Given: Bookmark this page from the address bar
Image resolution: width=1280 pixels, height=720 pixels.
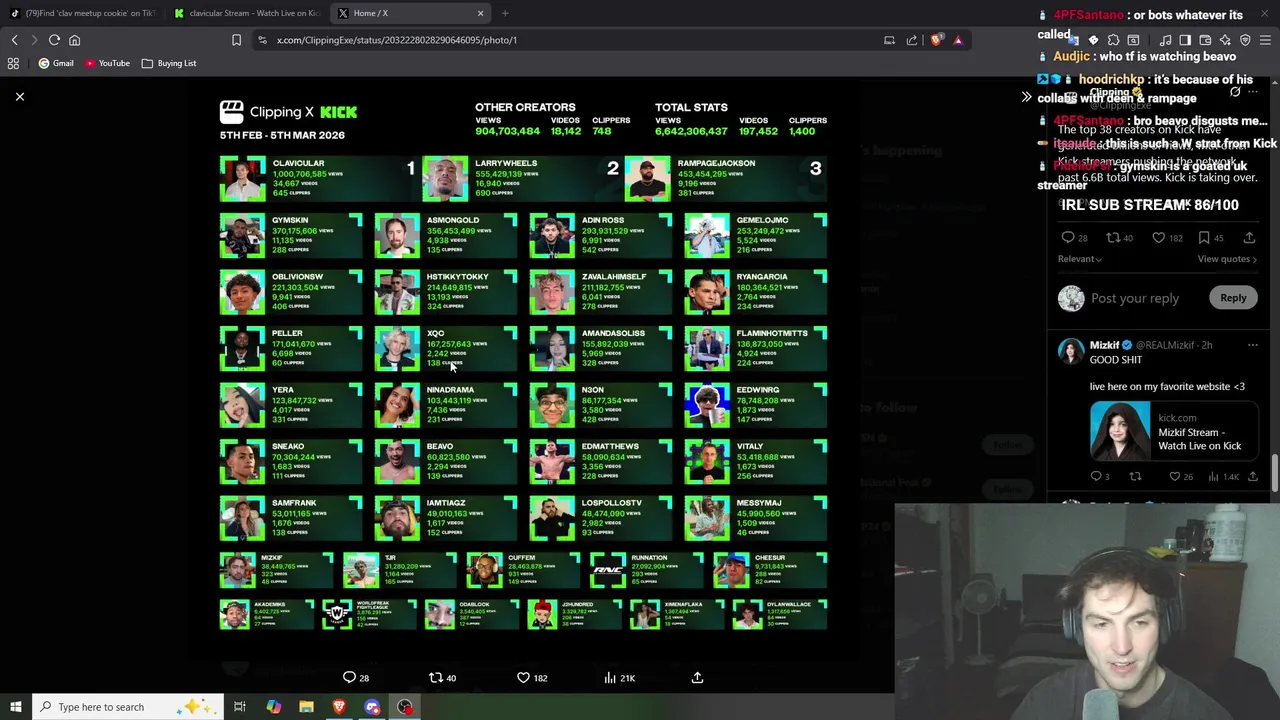Looking at the screenshot, I should click(x=236, y=40).
